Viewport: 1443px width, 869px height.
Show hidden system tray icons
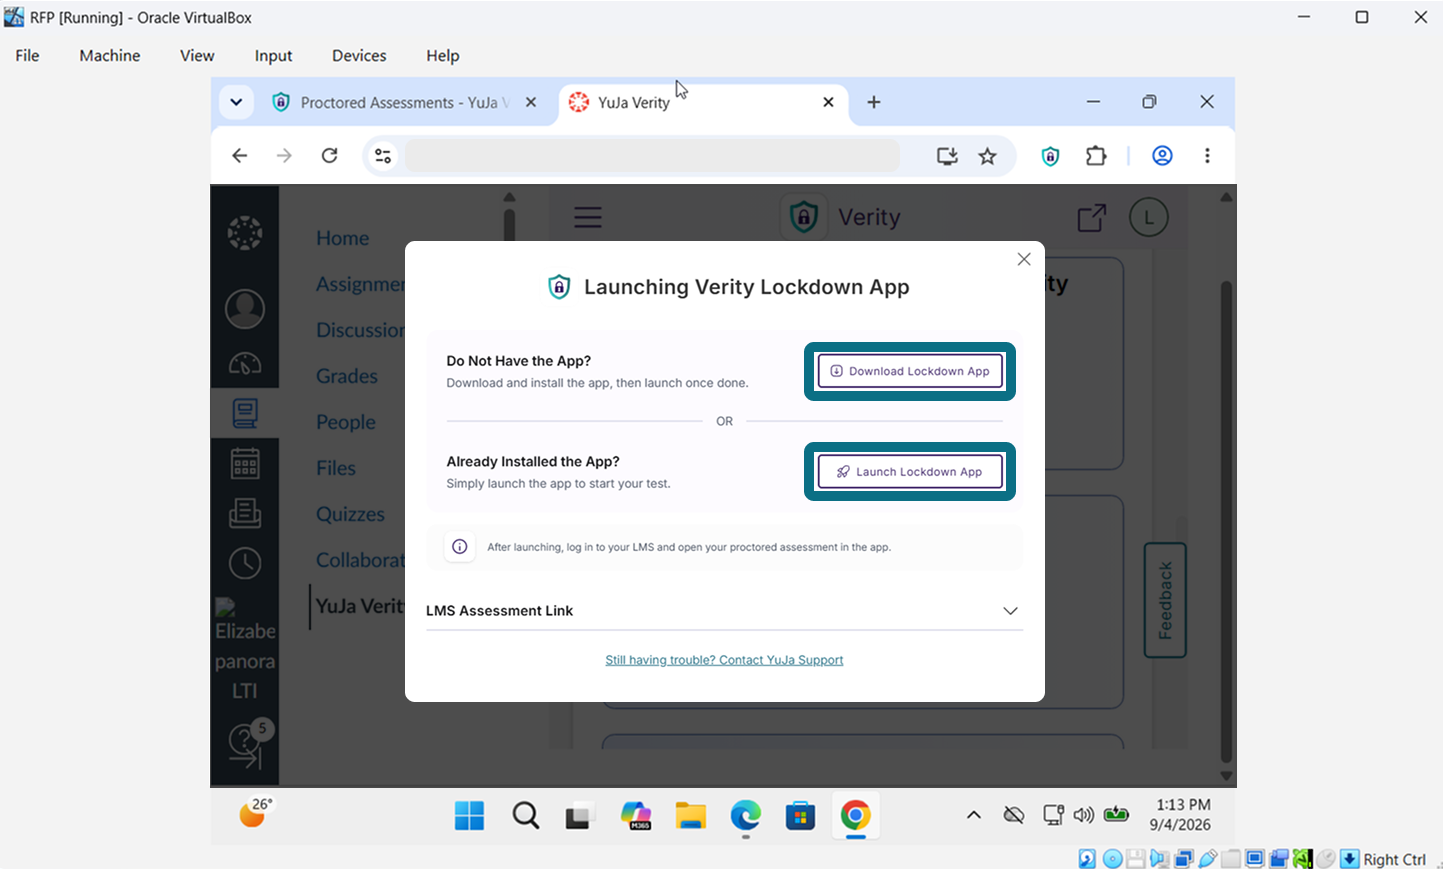(973, 815)
